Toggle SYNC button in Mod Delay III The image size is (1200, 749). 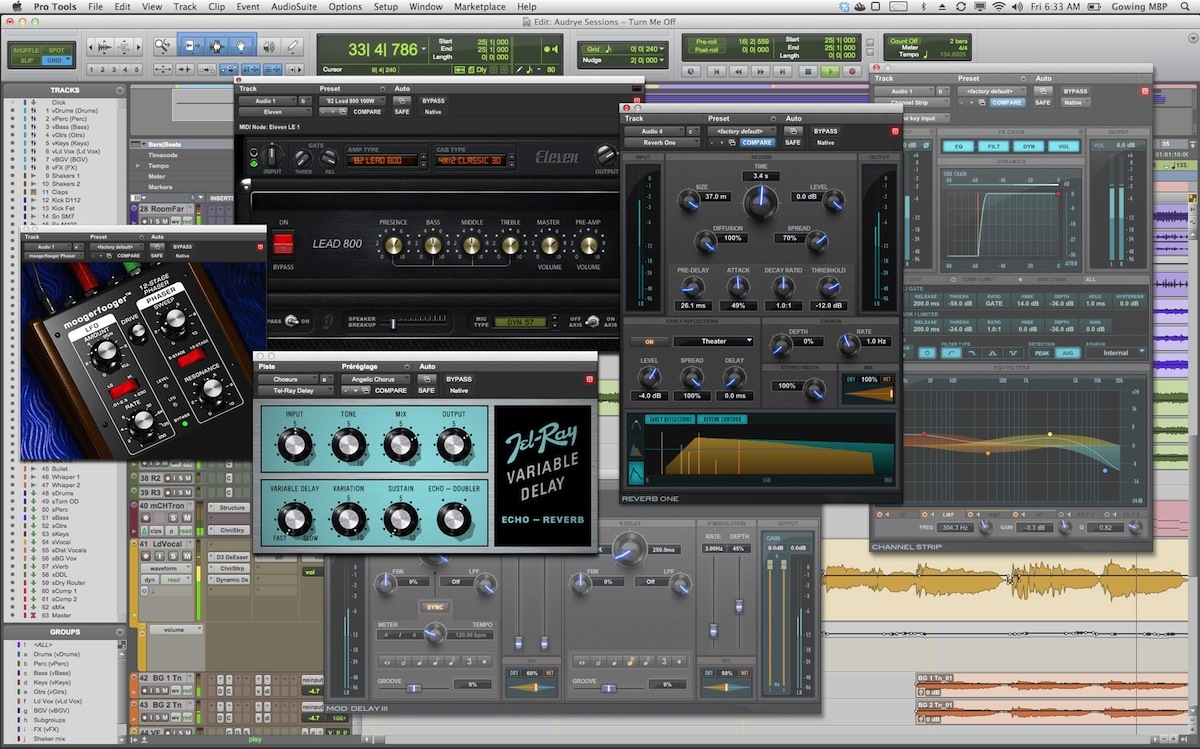click(434, 606)
